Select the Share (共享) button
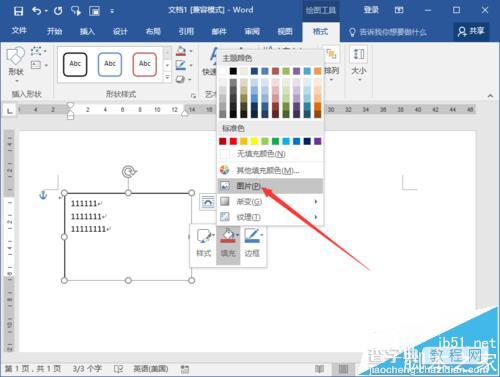The image size is (500, 377). tap(471, 32)
